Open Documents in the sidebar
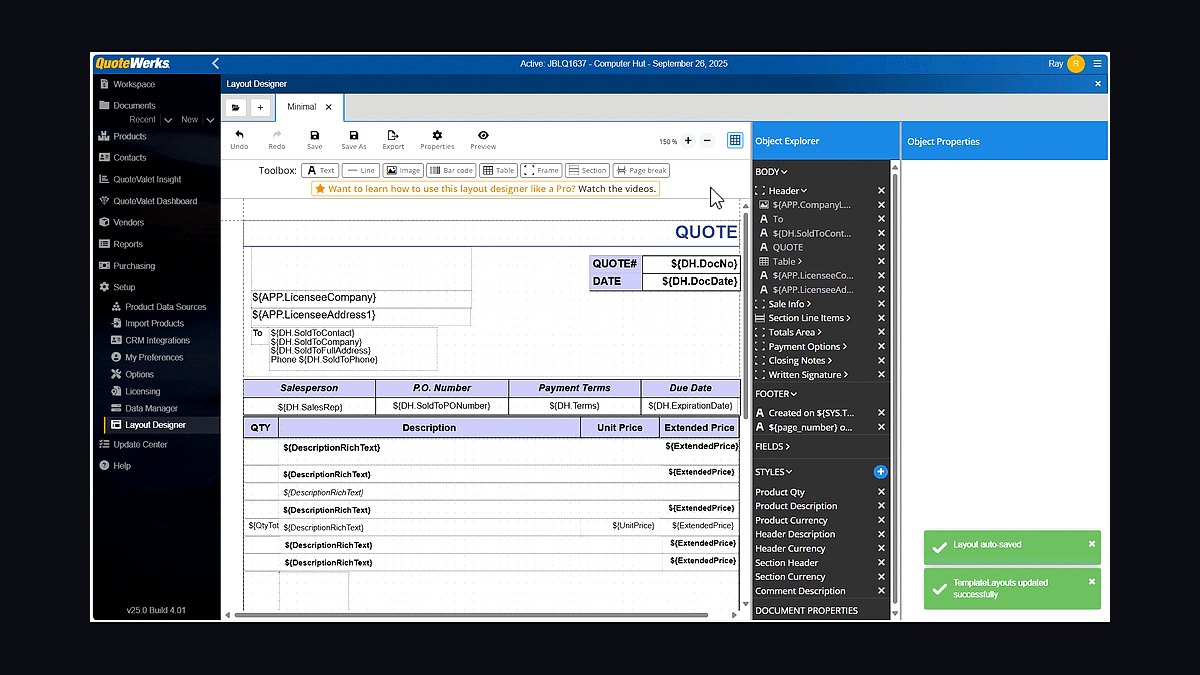 [134, 105]
